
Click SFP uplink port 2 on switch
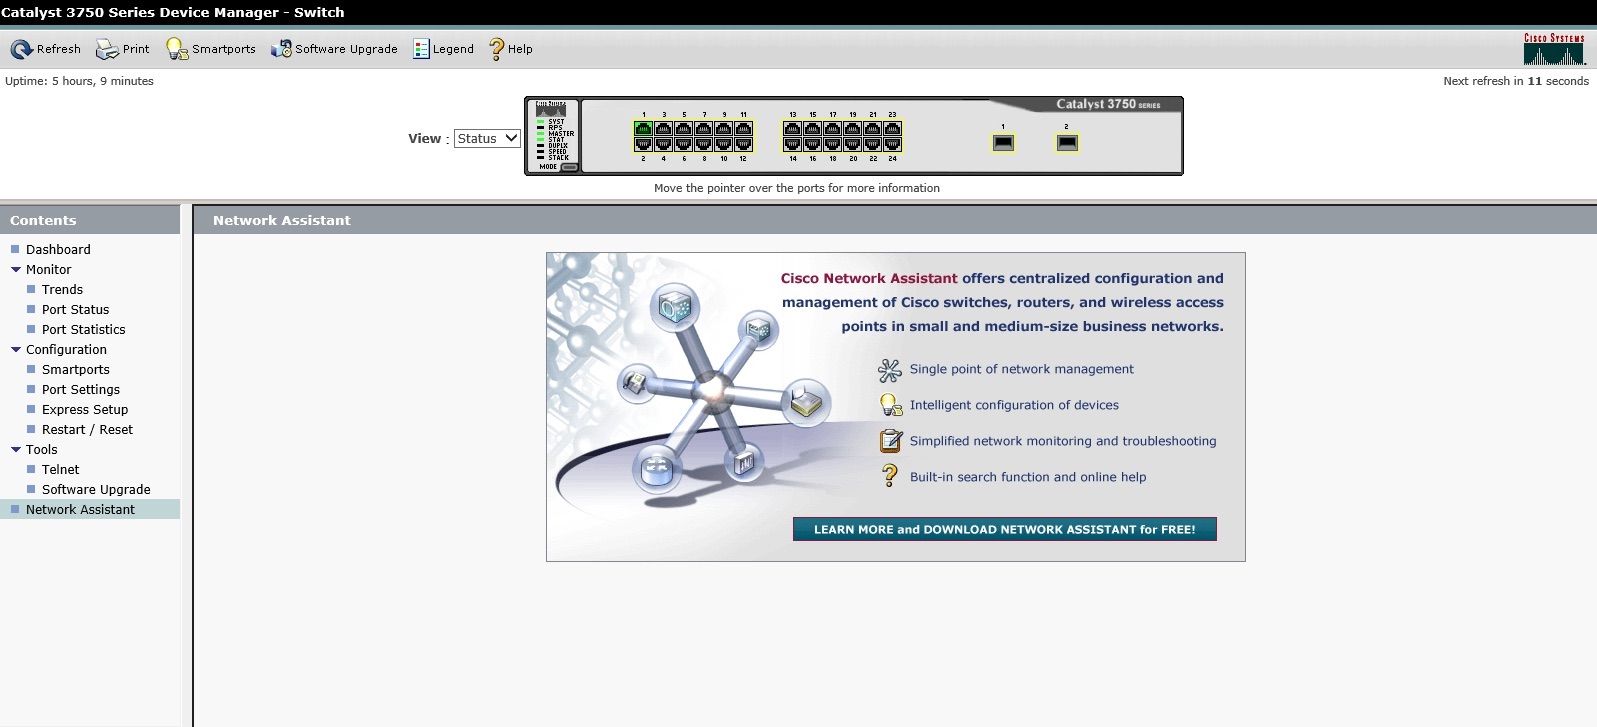(1067, 143)
